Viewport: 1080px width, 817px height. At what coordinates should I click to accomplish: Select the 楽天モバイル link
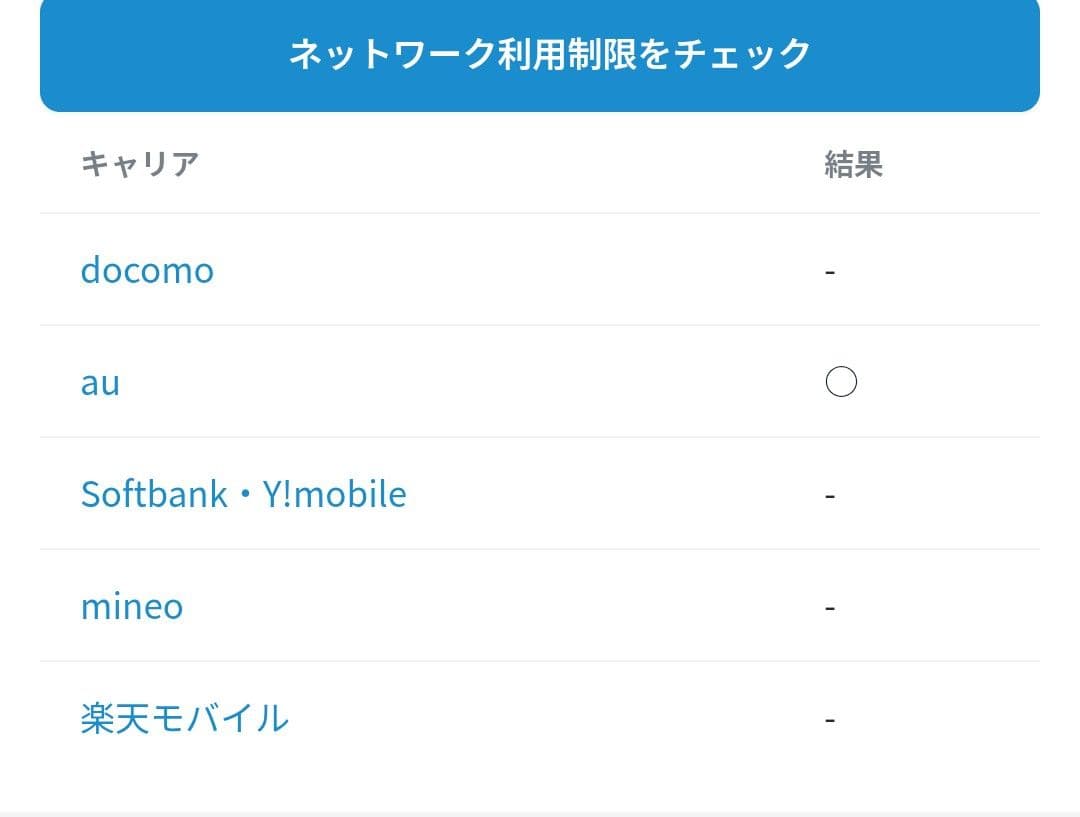(184, 718)
